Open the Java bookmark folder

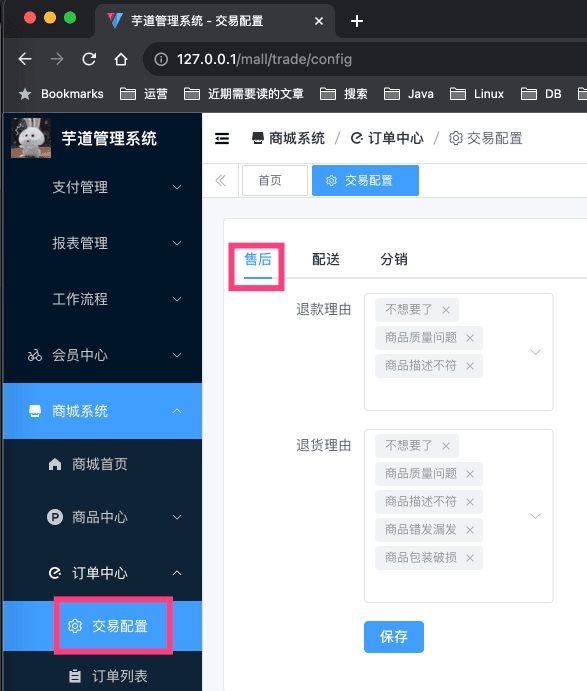(409, 94)
